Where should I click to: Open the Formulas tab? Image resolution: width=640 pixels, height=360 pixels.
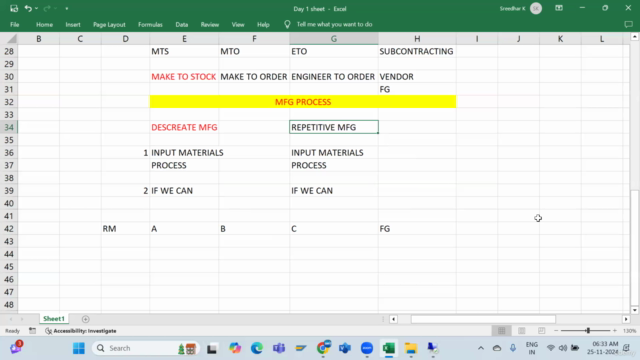[150, 24]
